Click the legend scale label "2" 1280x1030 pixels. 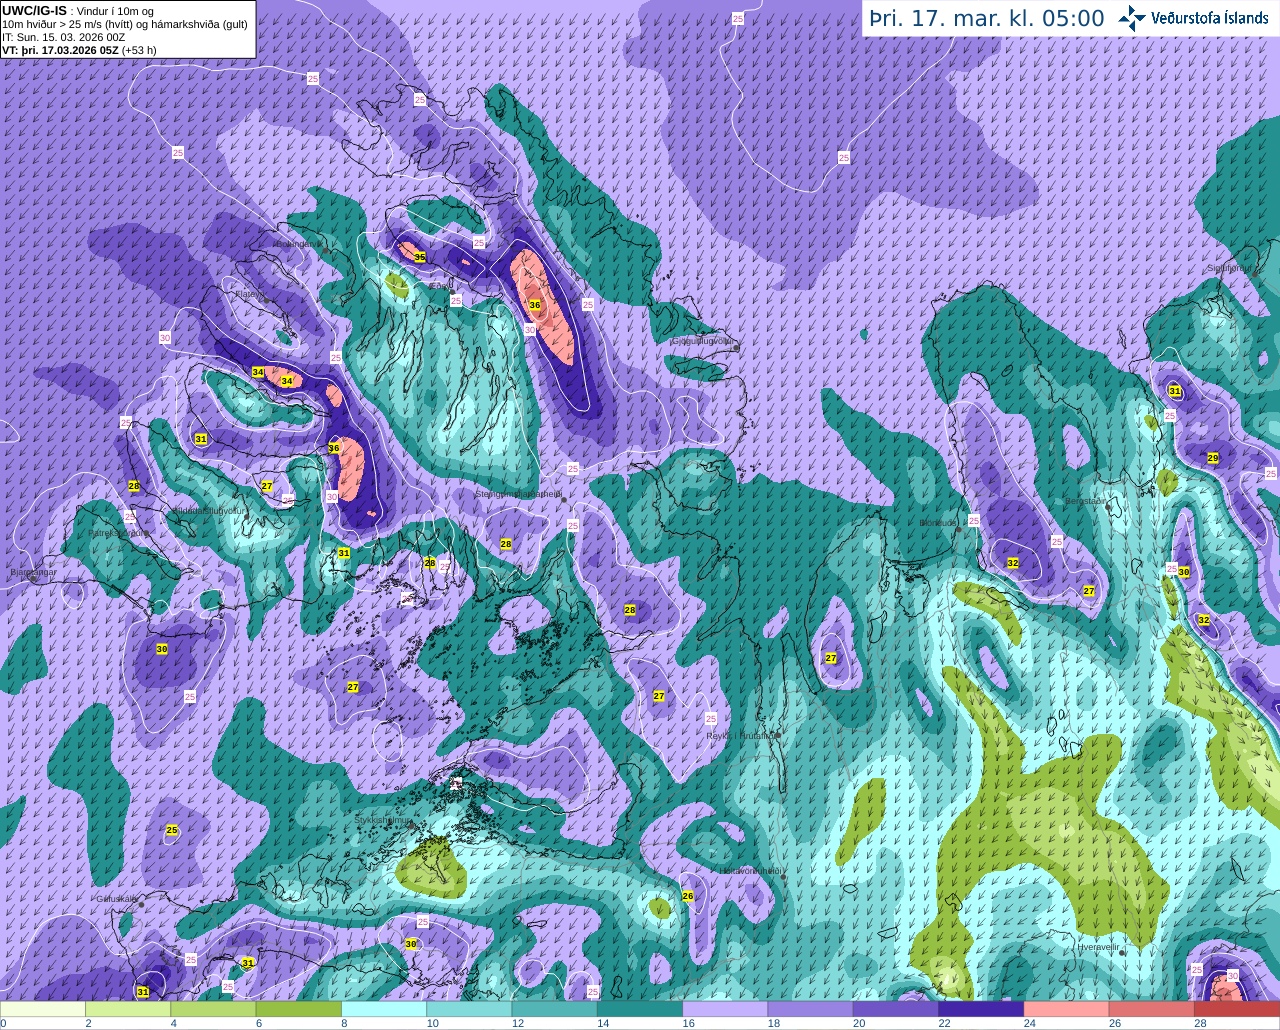point(88,1023)
